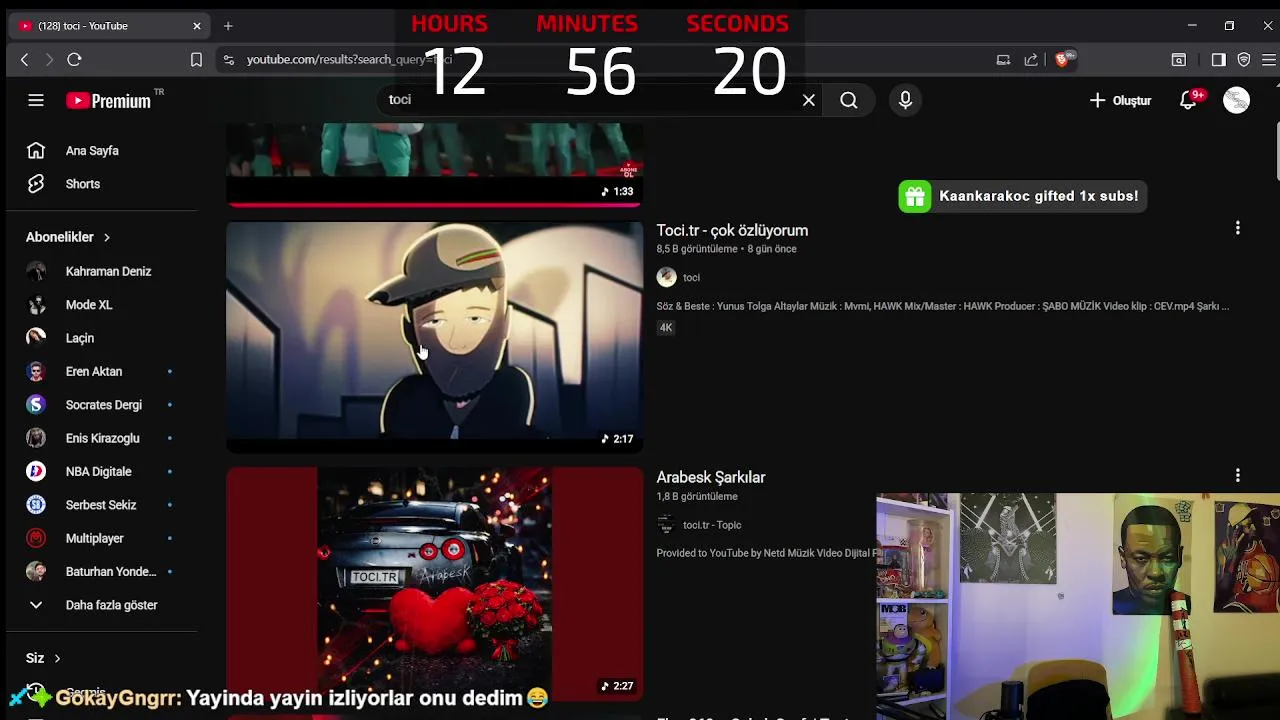Screen dimensions: 1280x720
Task: Close the toci - YouTube tab
Action: click(x=197, y=26)
